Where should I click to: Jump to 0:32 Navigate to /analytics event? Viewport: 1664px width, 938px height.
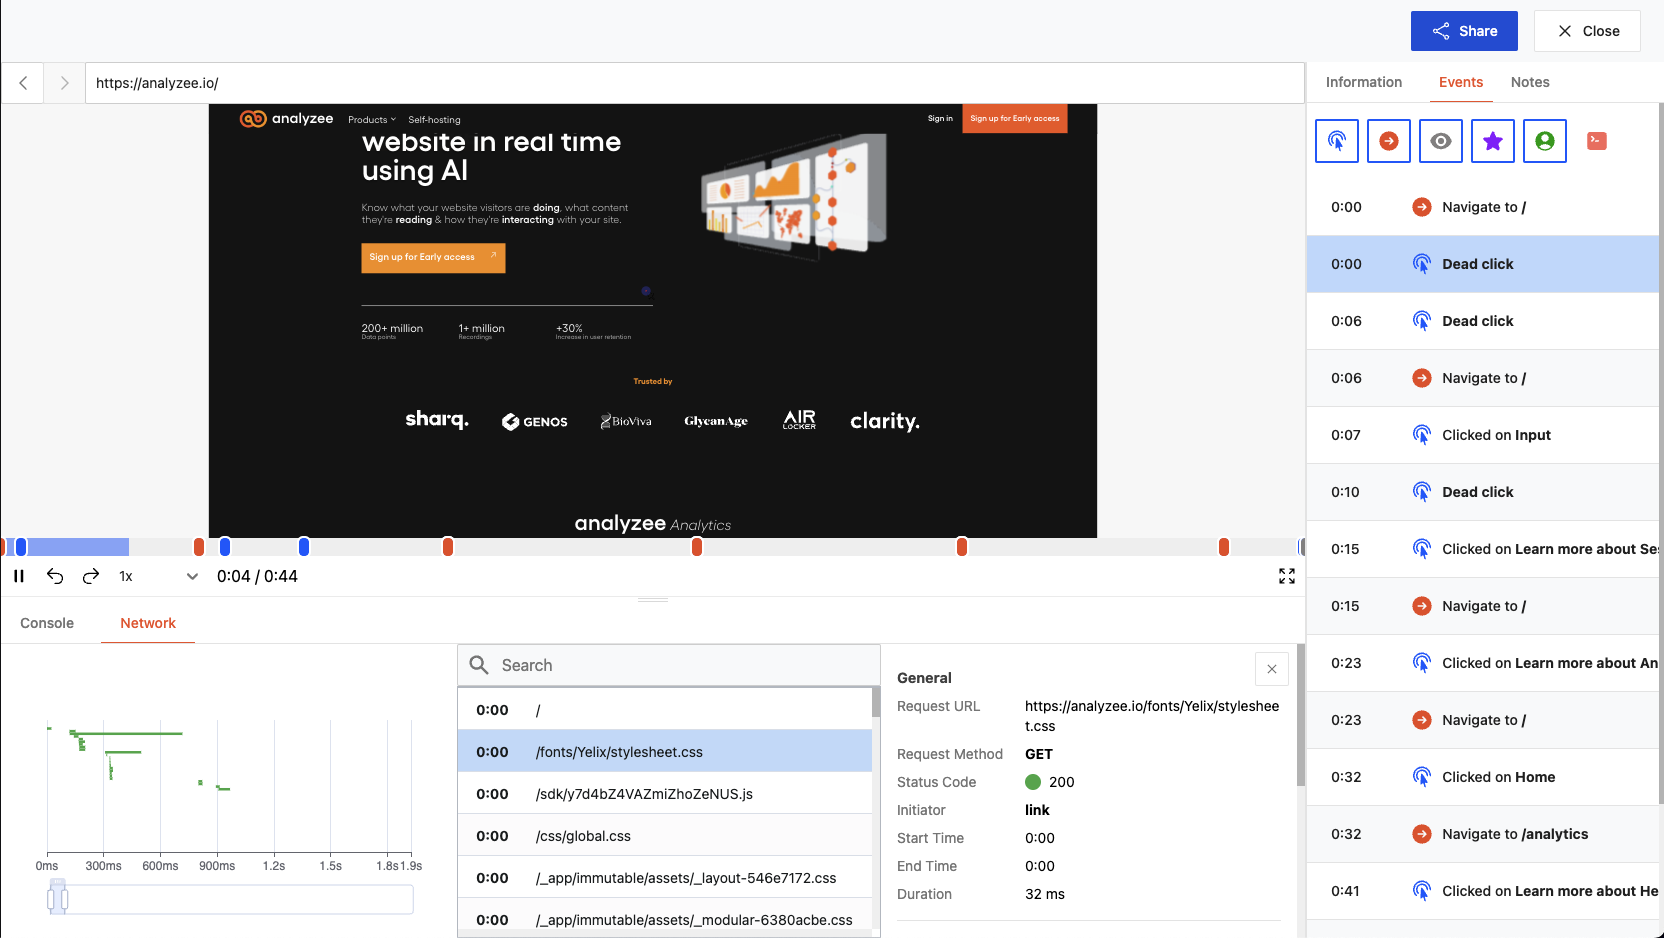(x=1483, y=834)
